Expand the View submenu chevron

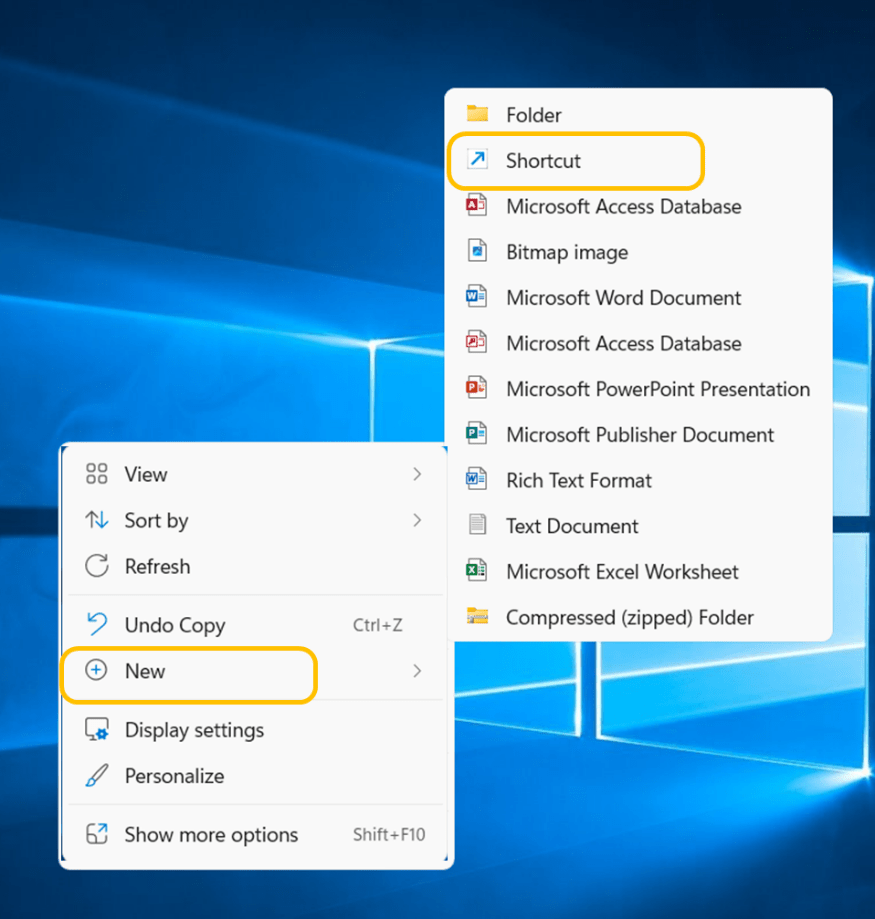tap(419, 474)
